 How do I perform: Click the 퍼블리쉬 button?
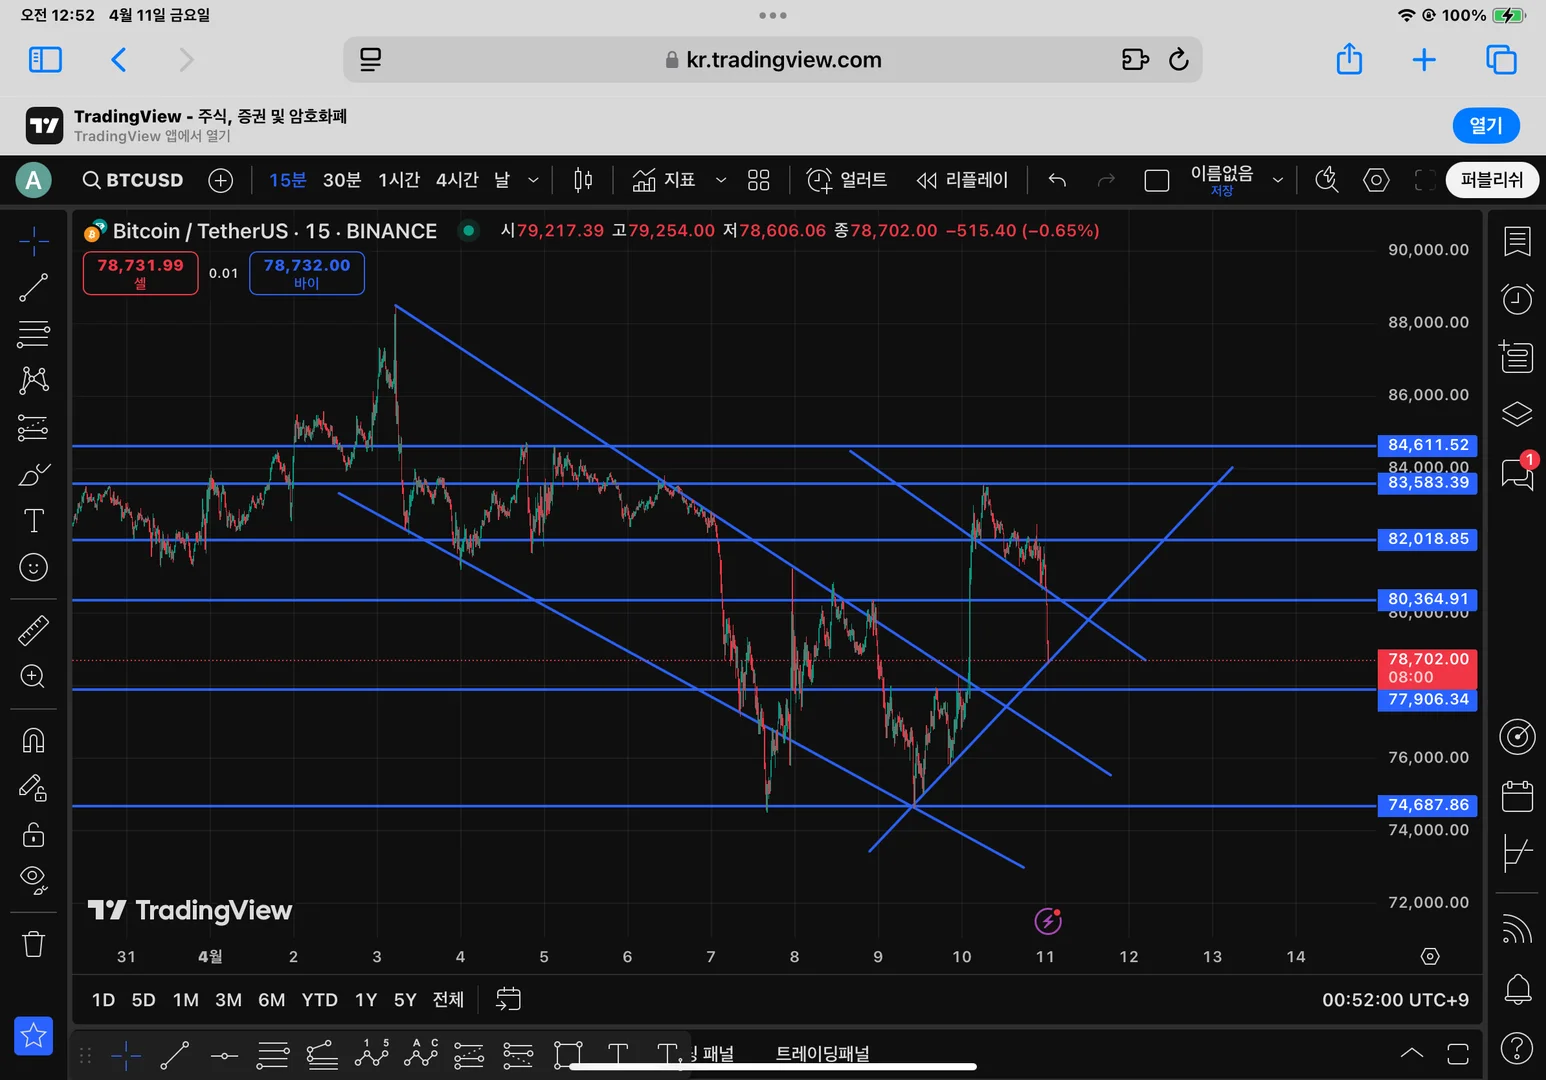(1492, 180)
